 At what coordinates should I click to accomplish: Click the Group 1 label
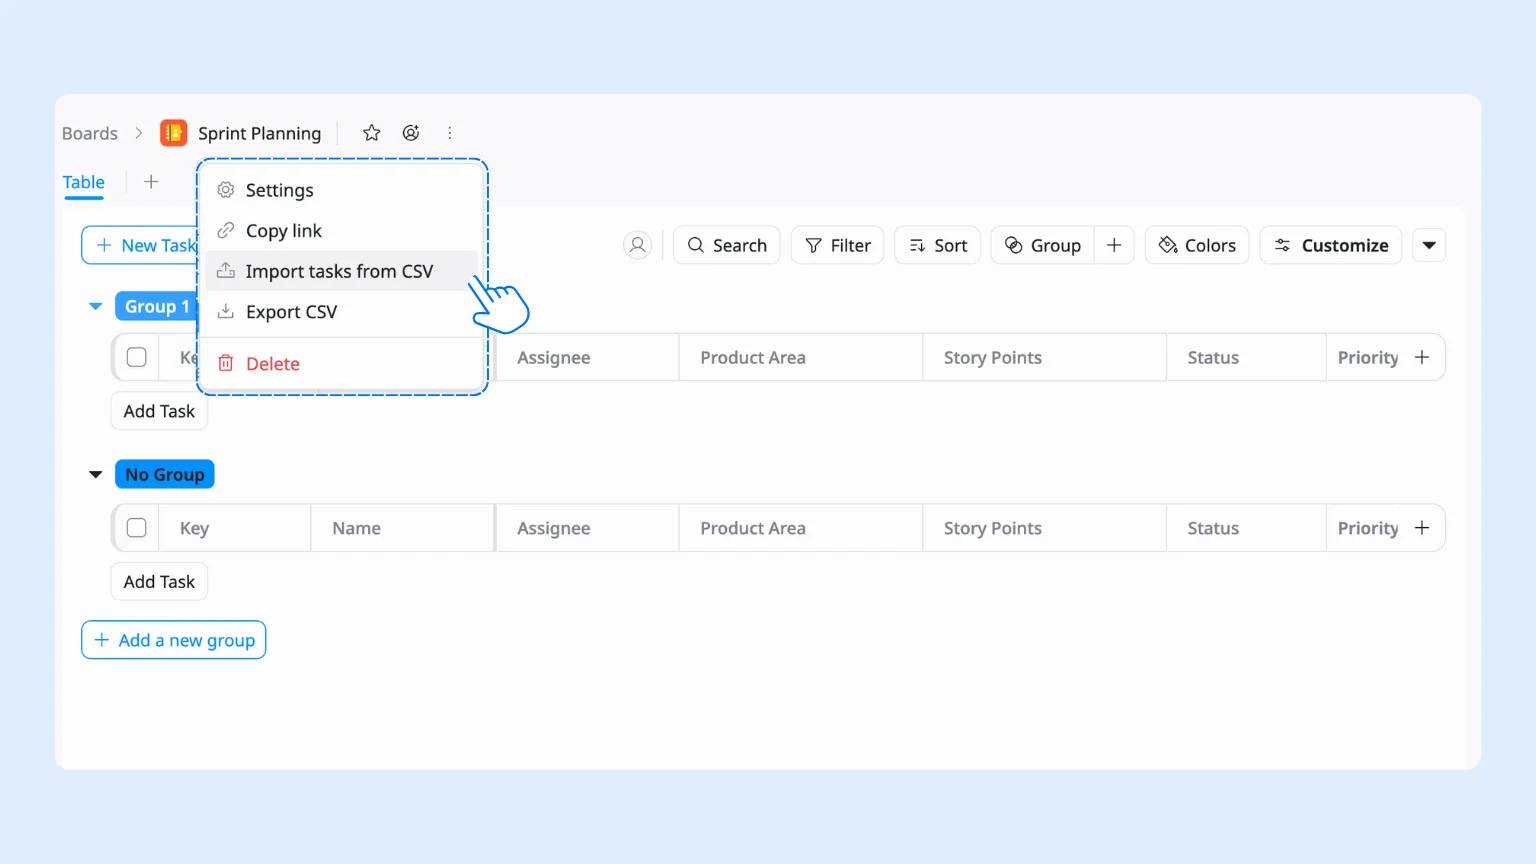click(x=157, y=306)
